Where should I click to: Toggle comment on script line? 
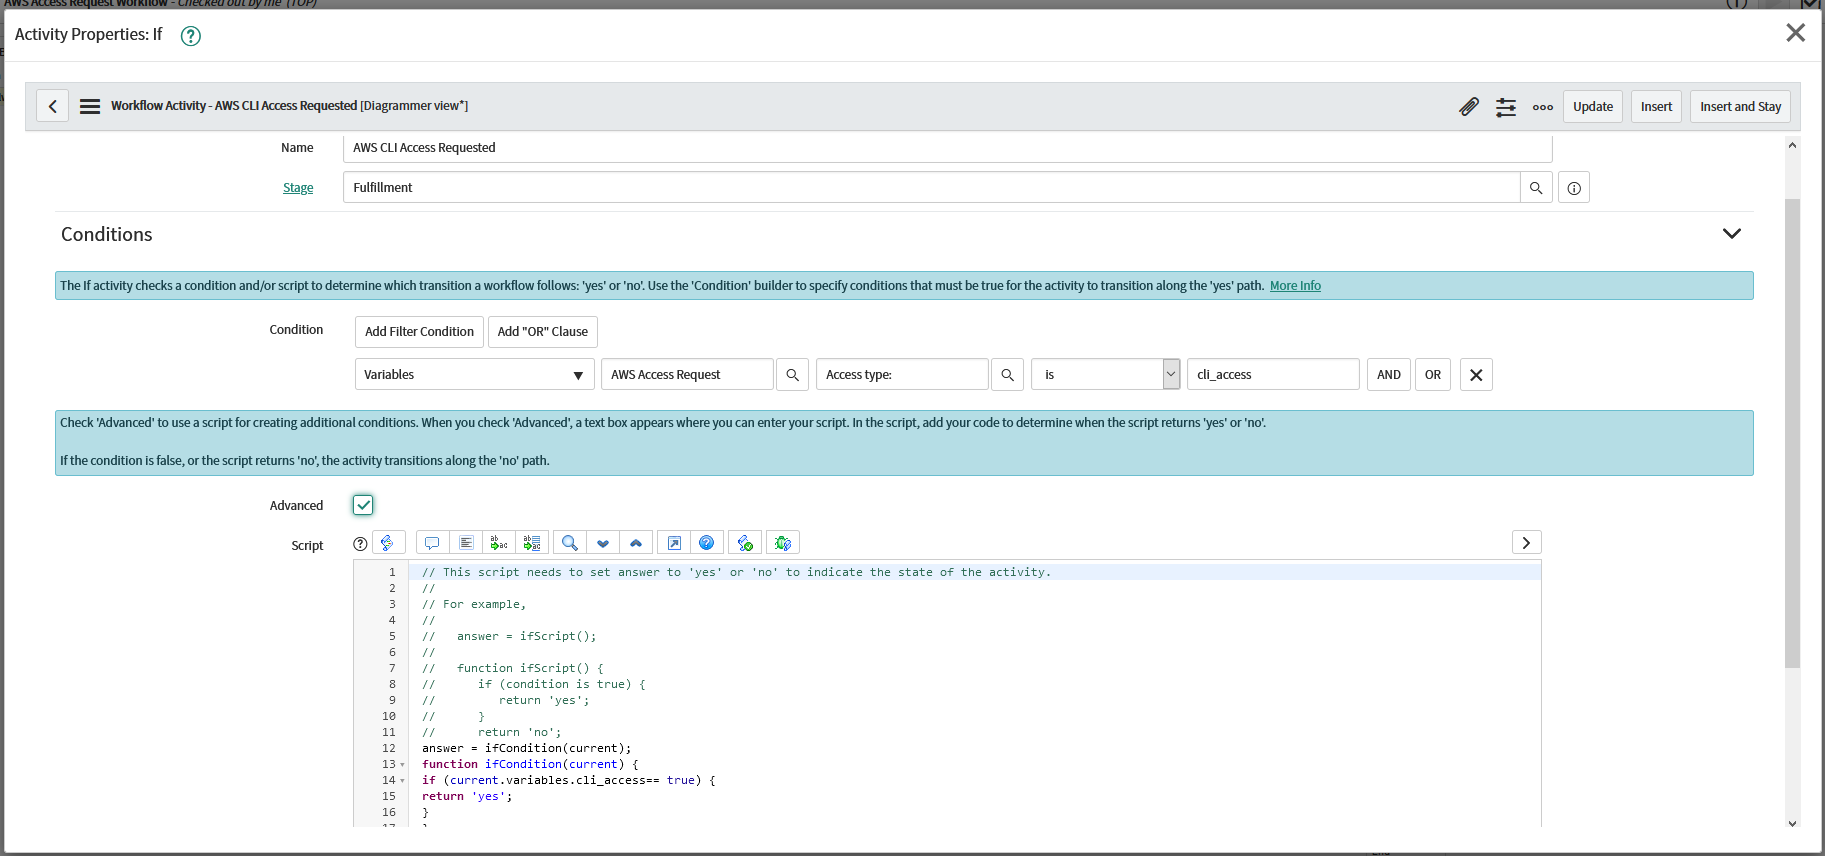[432, 543]
